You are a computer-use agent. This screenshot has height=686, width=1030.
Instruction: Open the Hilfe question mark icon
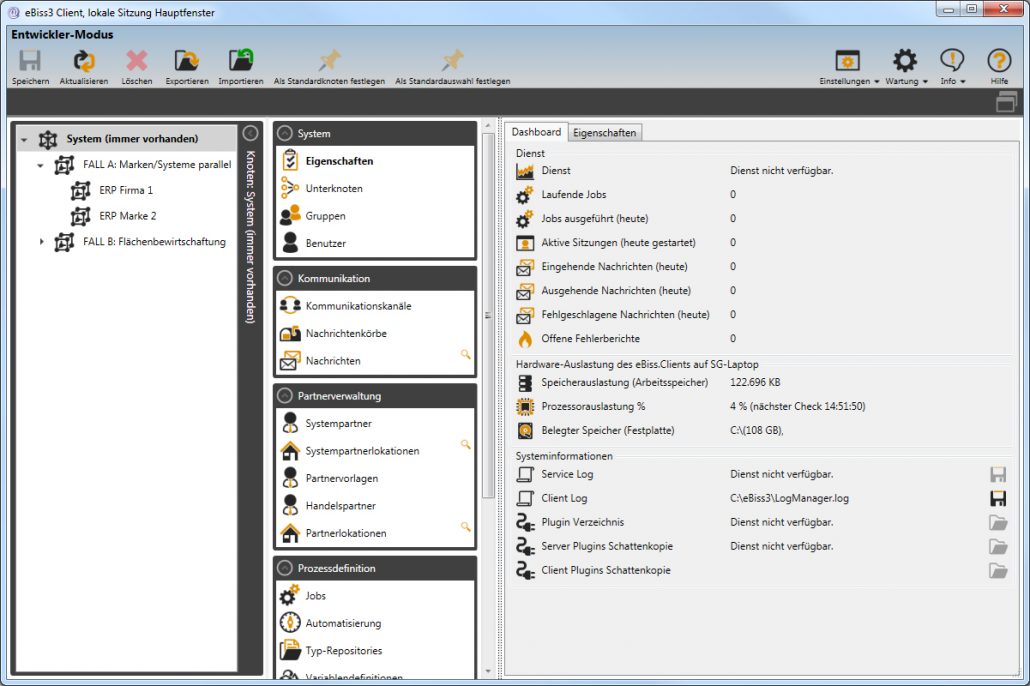(x=998, y=62)
